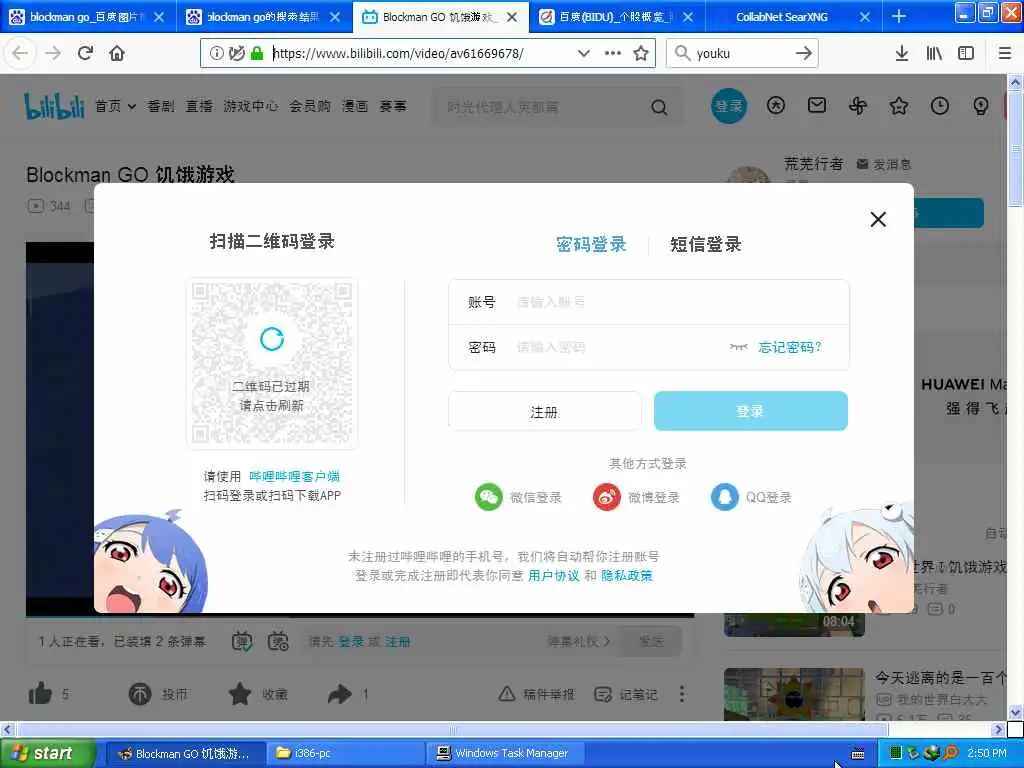Click the bilibili search magnifier icon
This screenshot has width=1024, height=768.
pyautogui.click(x=660, y=107)
